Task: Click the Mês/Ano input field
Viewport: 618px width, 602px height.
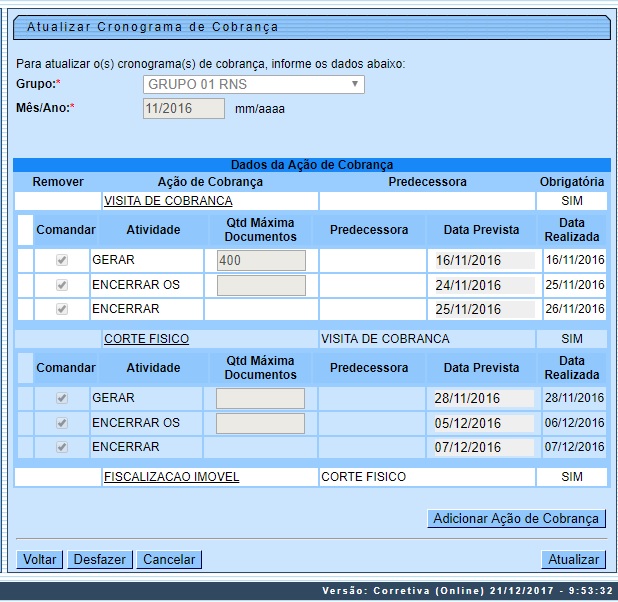Action: click(x=185, y=108)
